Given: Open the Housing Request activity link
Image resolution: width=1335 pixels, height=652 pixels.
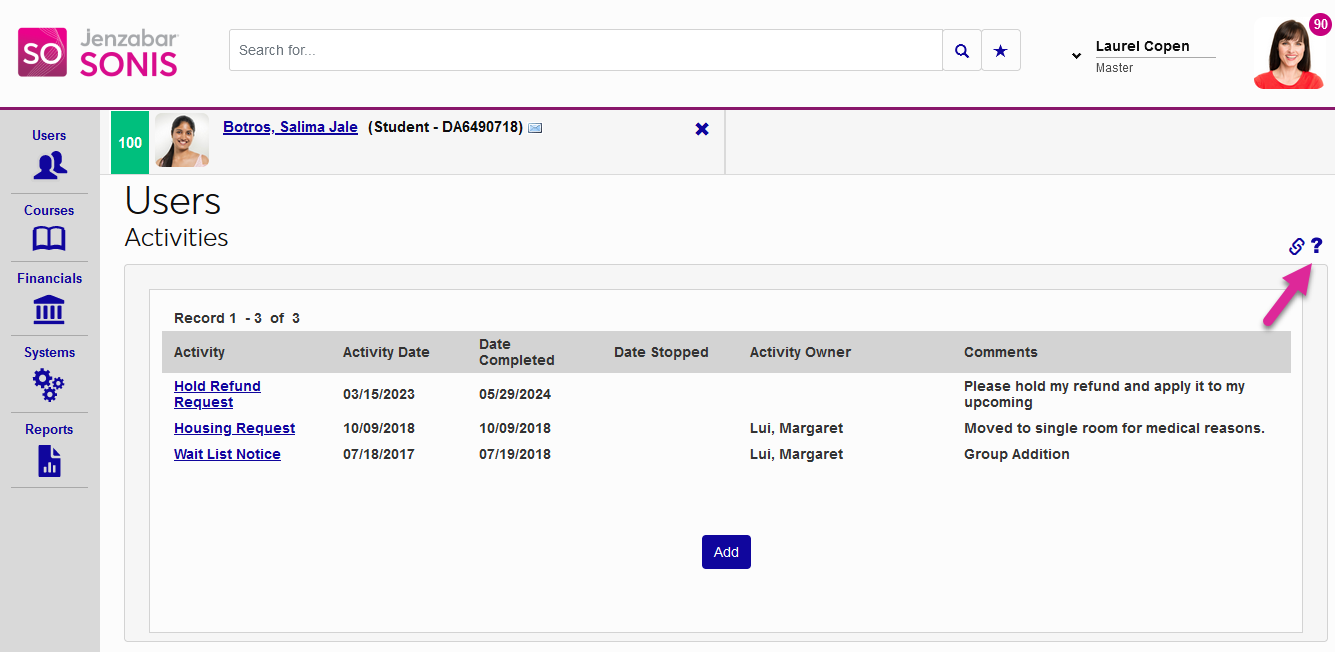Looking at the screenshot, I should click(234, 428).
